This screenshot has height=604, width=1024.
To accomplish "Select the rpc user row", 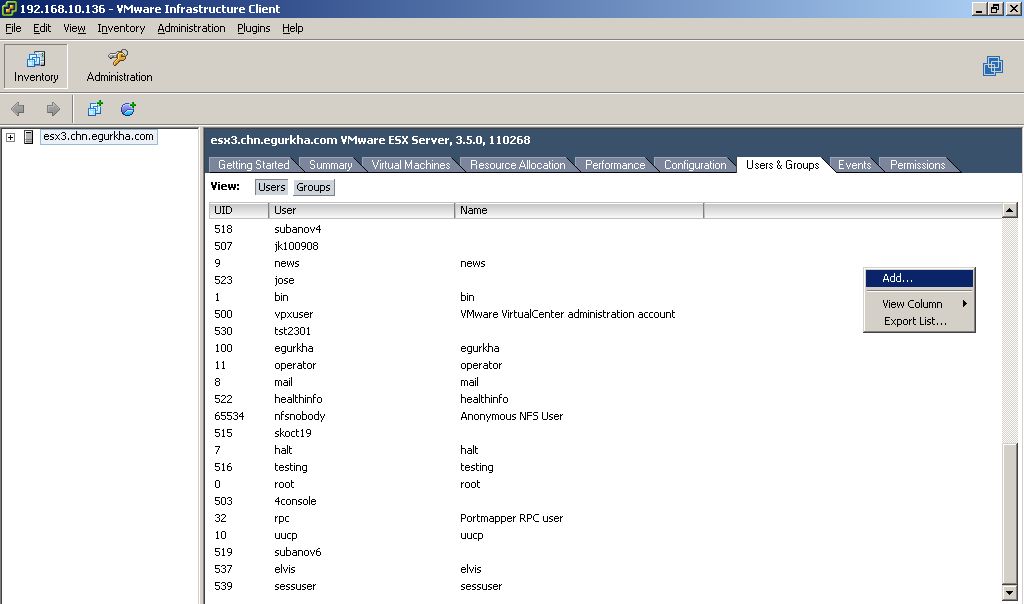I will (x=605, y=518).
